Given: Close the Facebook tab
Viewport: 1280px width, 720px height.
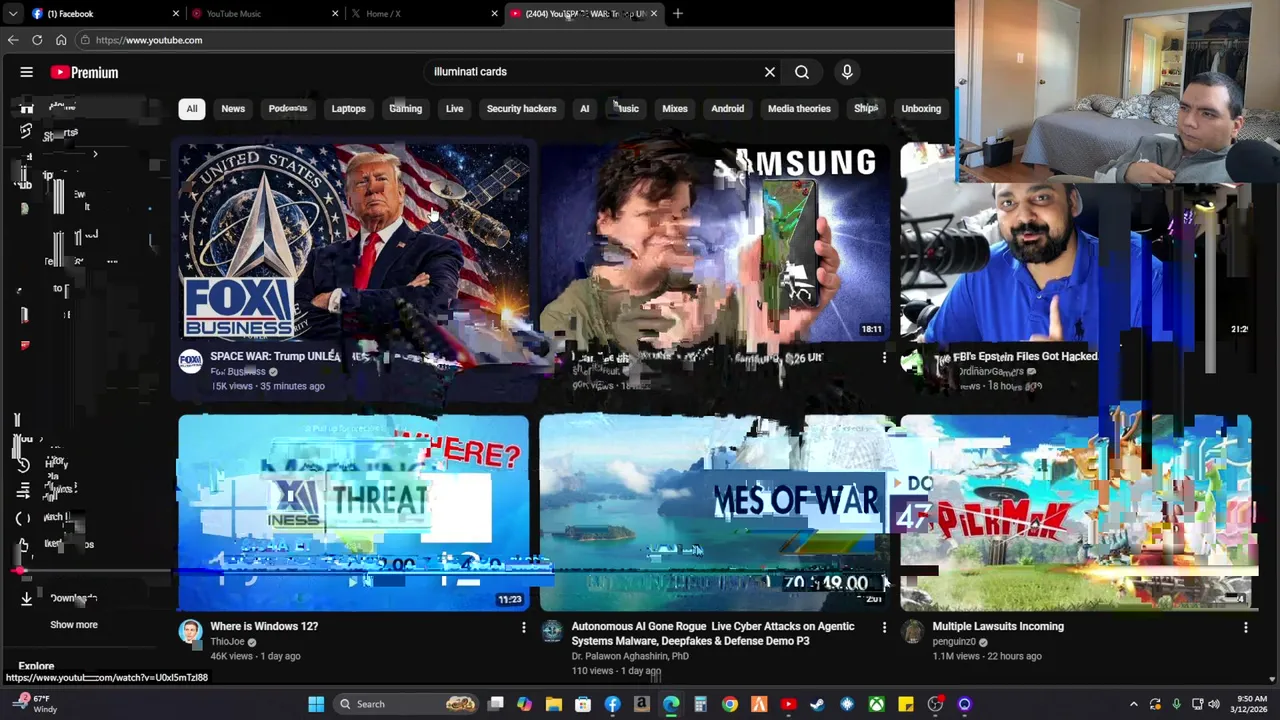Looking at the screenshot, I should click(176, 14).
